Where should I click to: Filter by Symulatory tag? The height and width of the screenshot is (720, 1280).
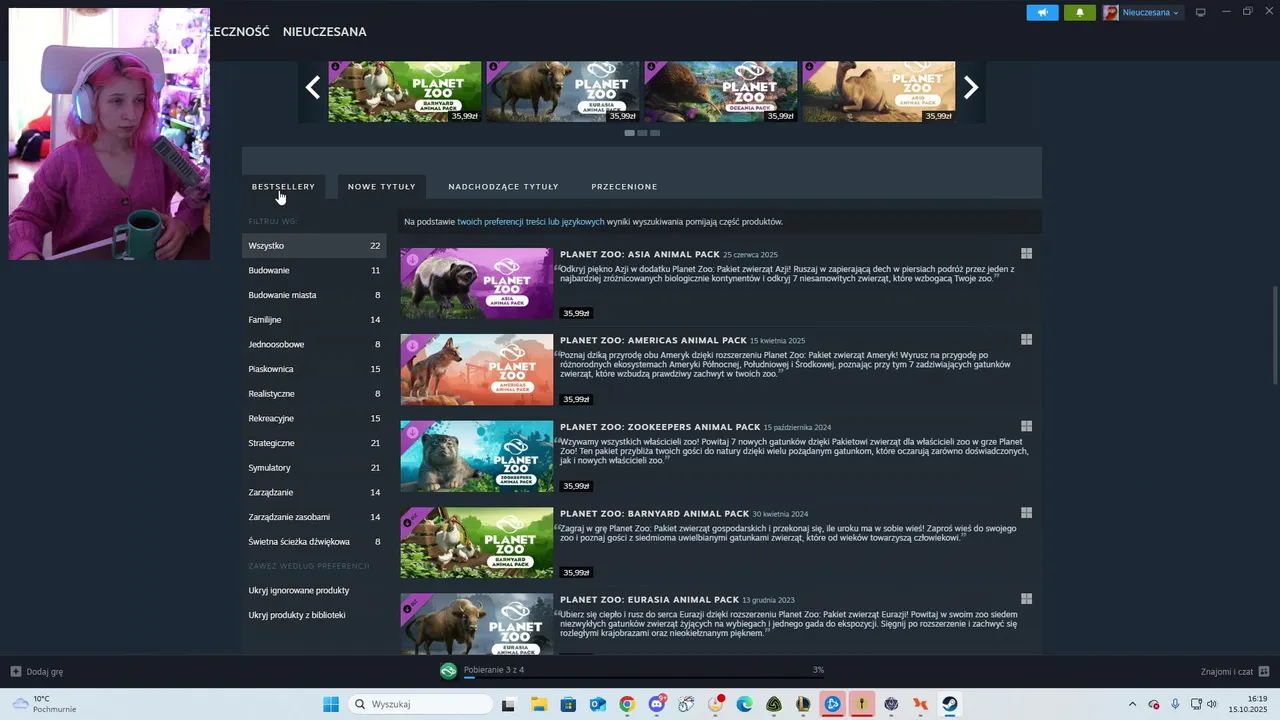(314, 468)
